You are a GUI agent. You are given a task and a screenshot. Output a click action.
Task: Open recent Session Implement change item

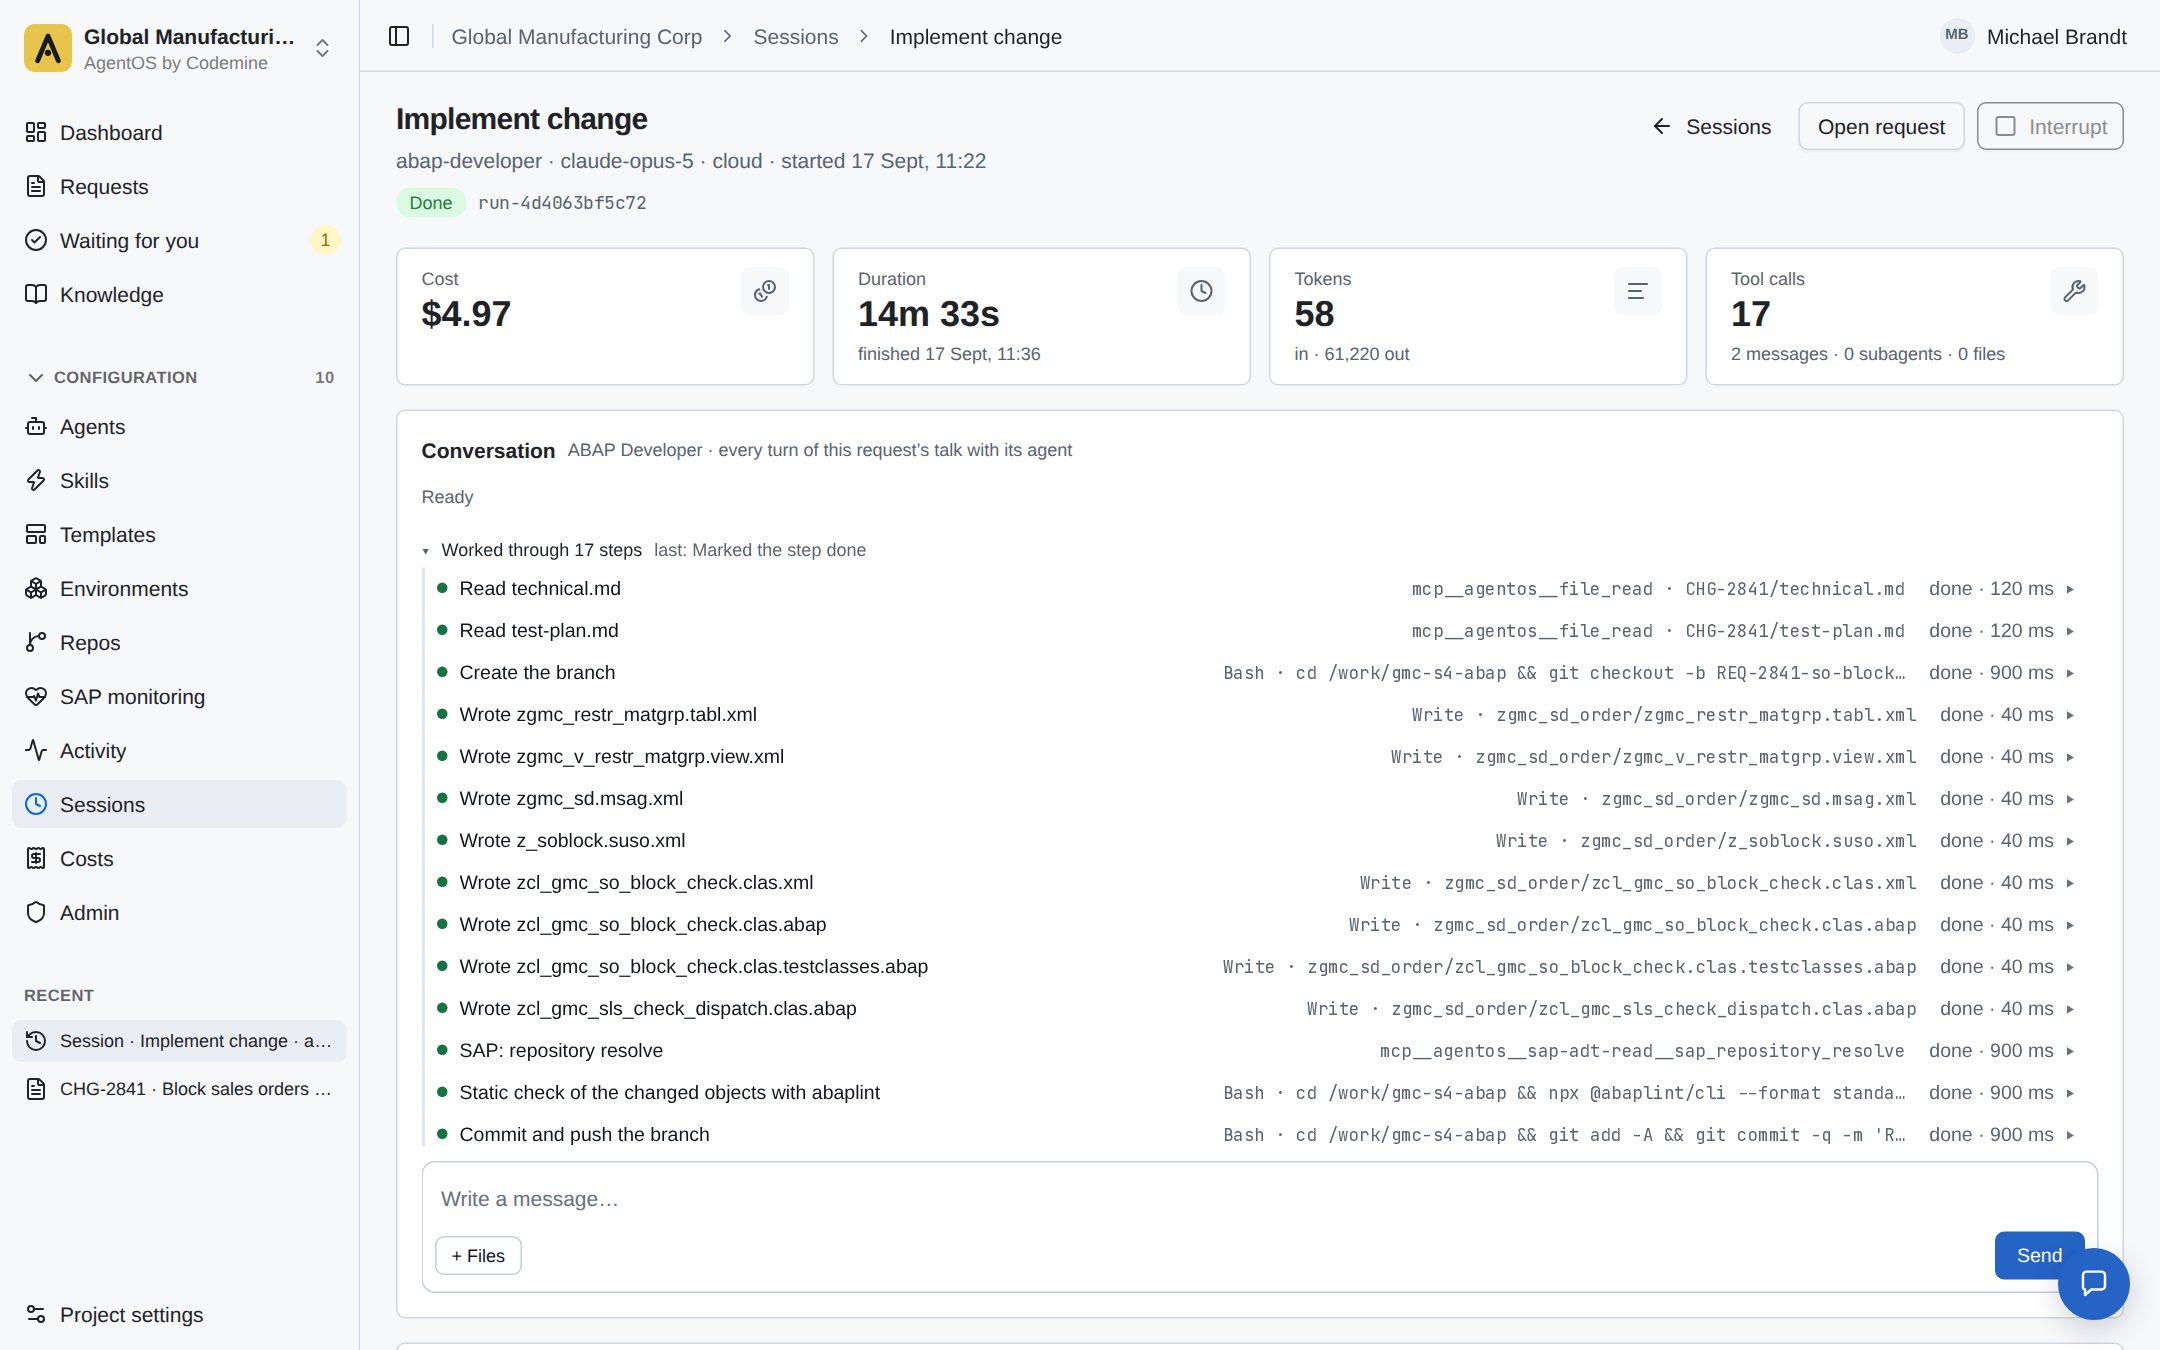(180, 1041)
